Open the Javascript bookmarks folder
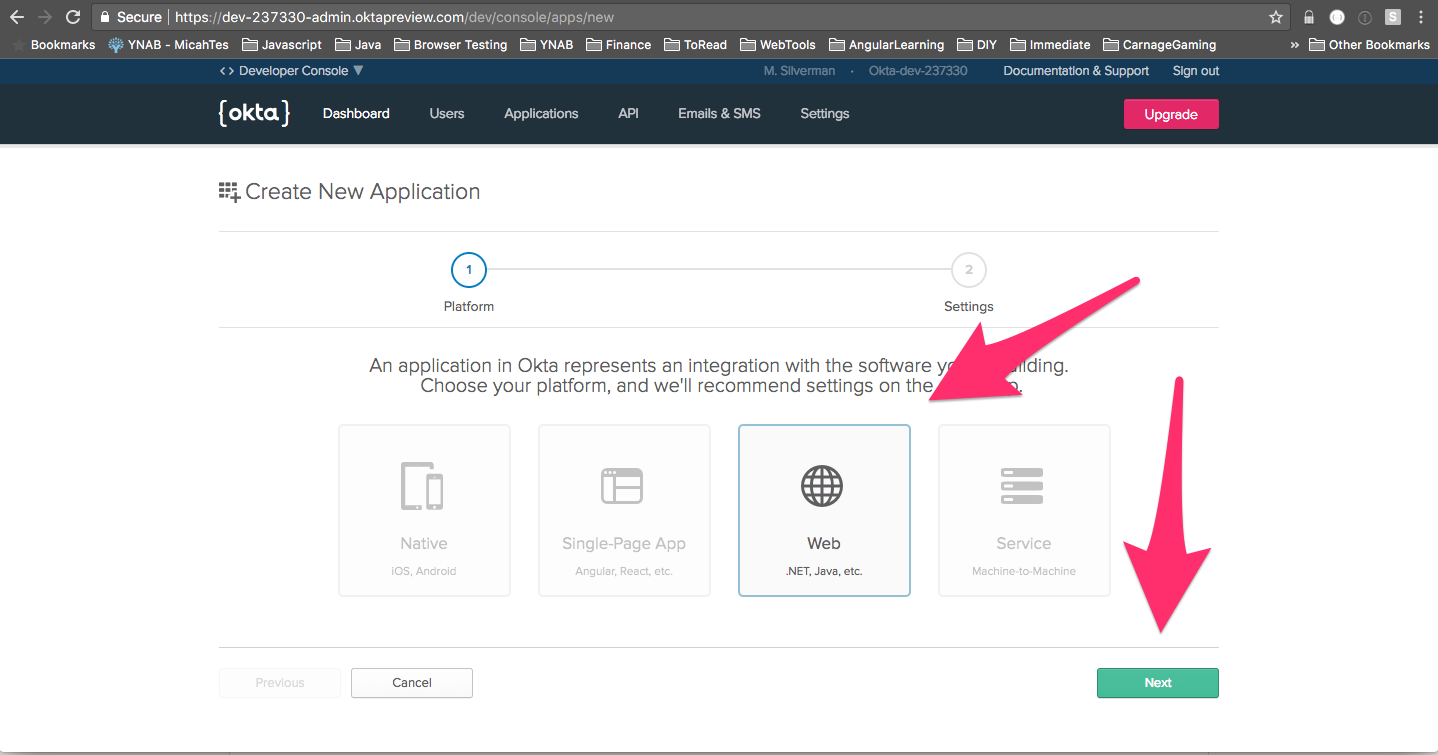This screenshot has height=755, width=1438. (x=282, y=44)
